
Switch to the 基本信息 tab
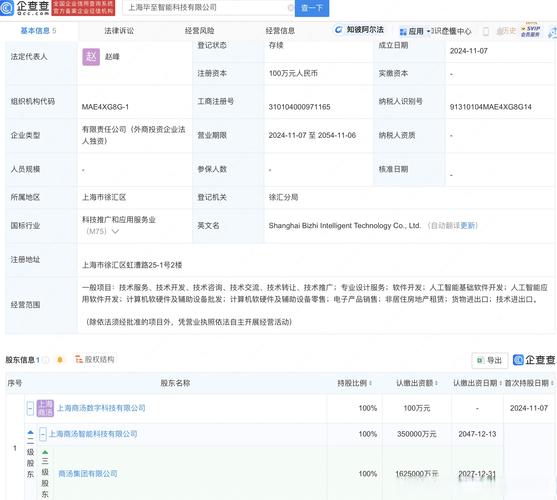[38, 31]
